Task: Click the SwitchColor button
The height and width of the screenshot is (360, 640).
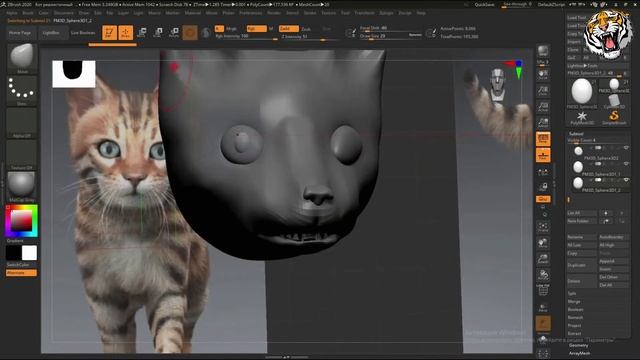Action: tap(19, 265)
